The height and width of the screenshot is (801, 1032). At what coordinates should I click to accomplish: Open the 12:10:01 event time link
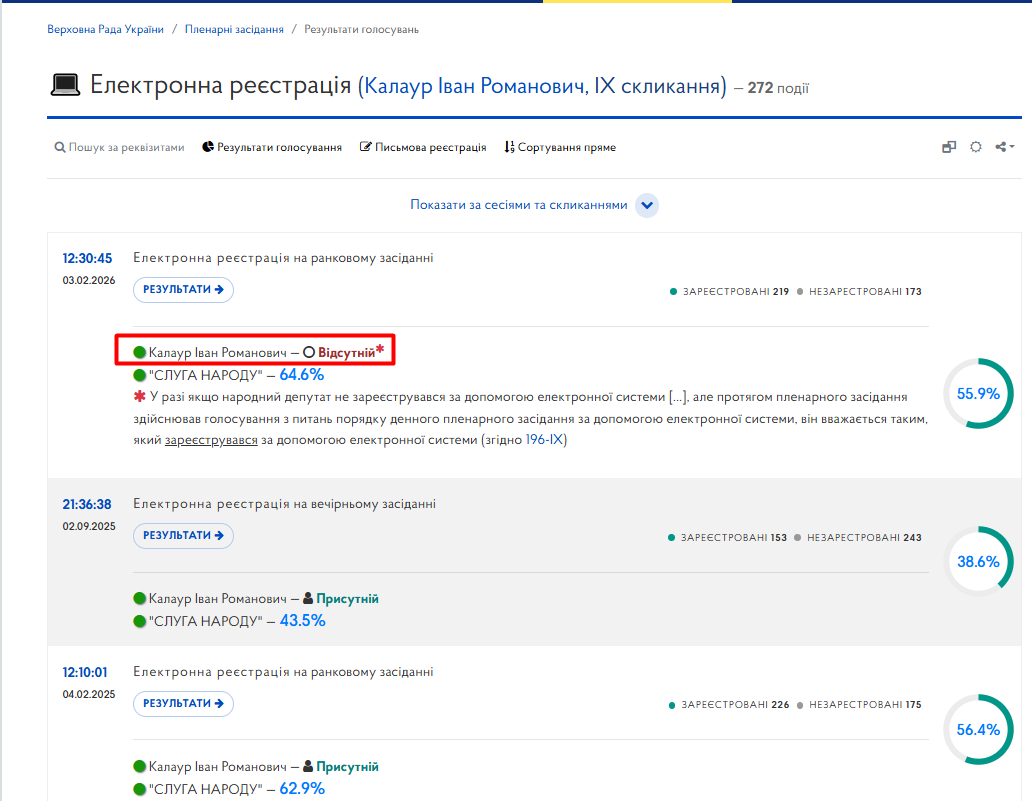coord(85,673)
